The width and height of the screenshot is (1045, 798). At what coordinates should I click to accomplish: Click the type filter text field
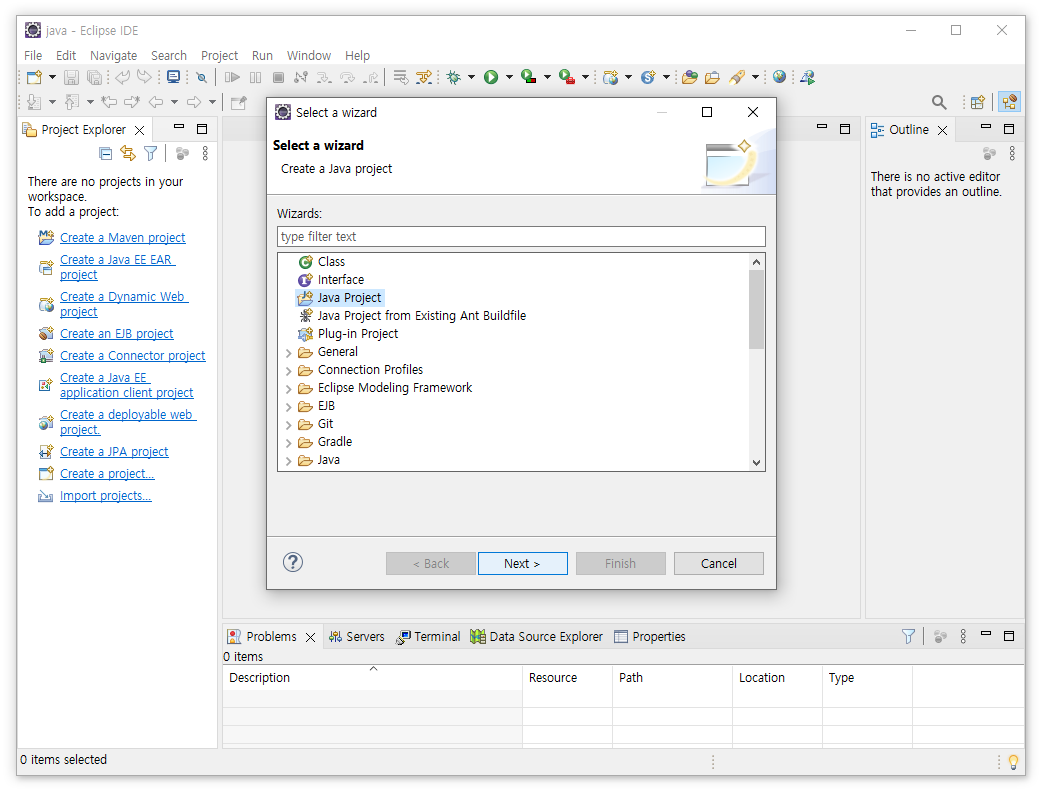521,237
